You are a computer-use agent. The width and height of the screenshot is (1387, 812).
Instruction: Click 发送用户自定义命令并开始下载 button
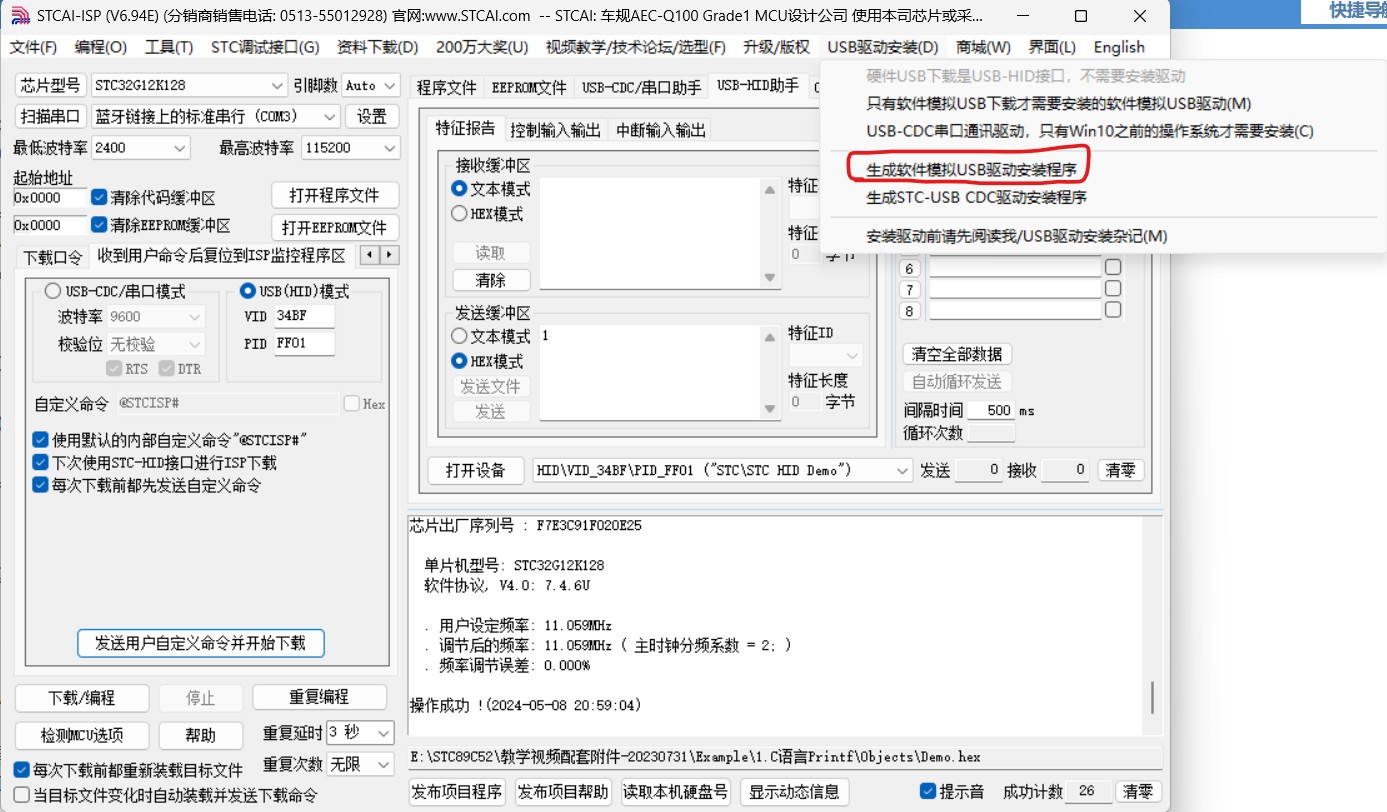(x=200, y=643)
